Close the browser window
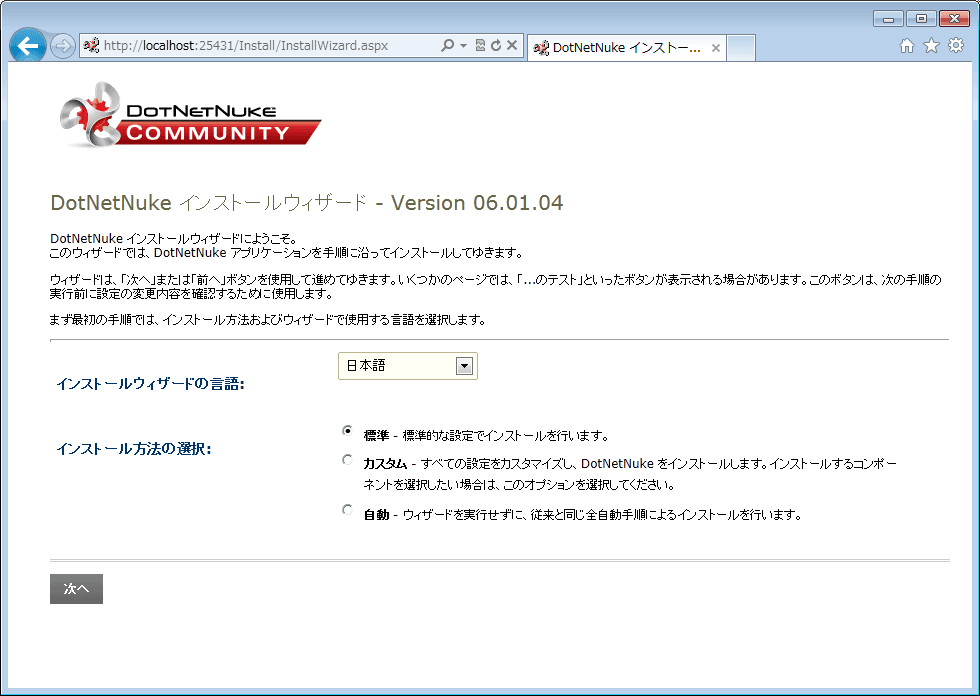980x696 pixels. coord(954,19)
